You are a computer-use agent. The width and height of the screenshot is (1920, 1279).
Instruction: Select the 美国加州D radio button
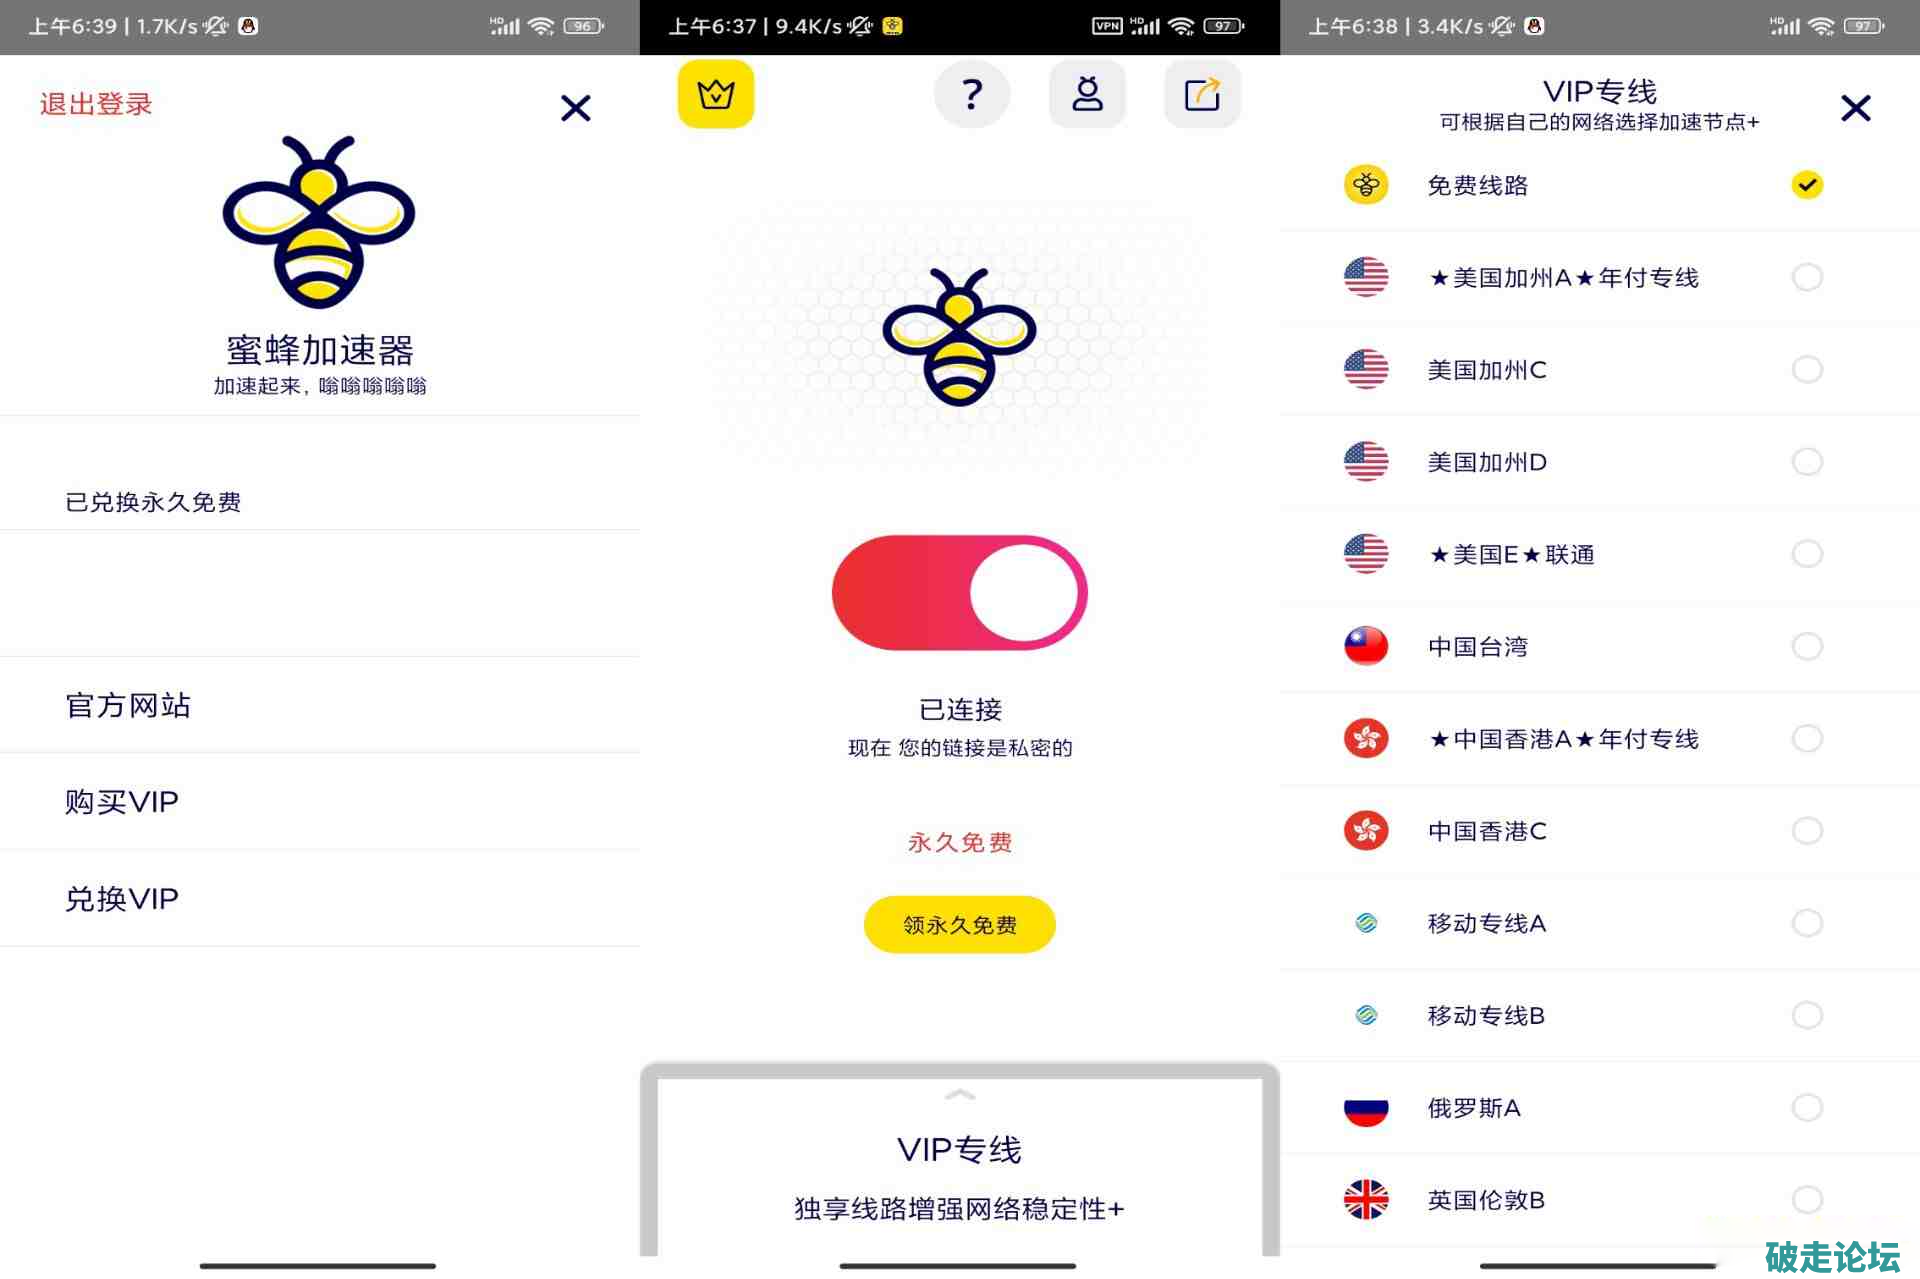point(1807,462)
